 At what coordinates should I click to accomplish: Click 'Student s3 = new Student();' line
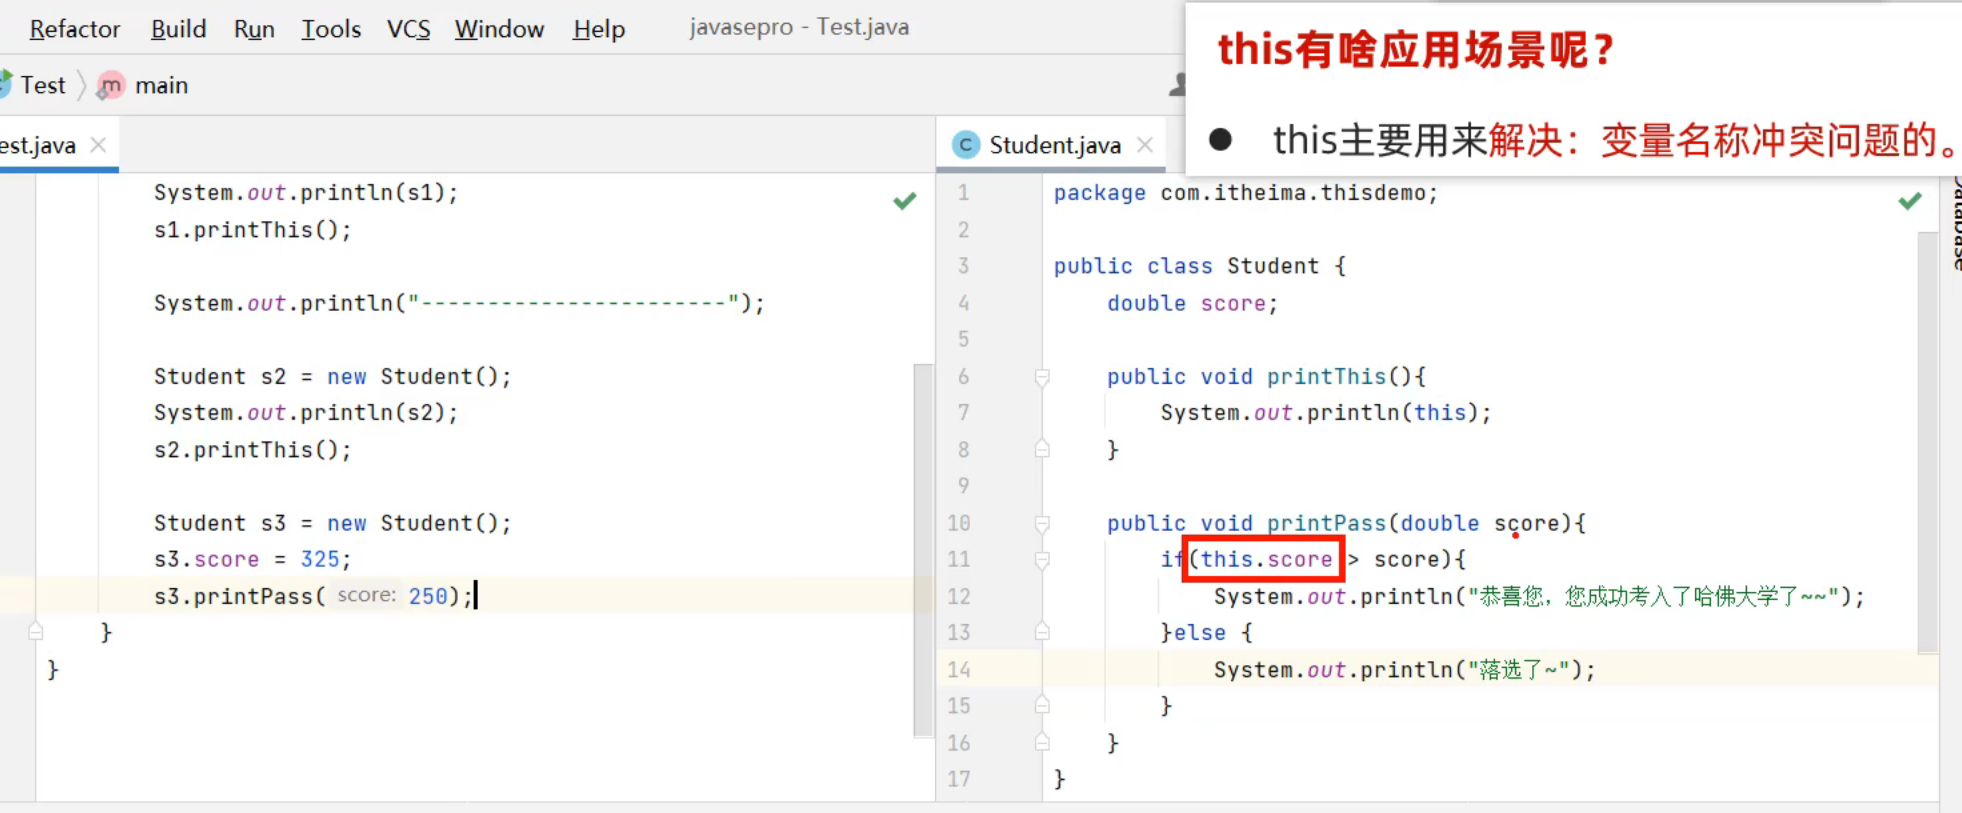332,523
